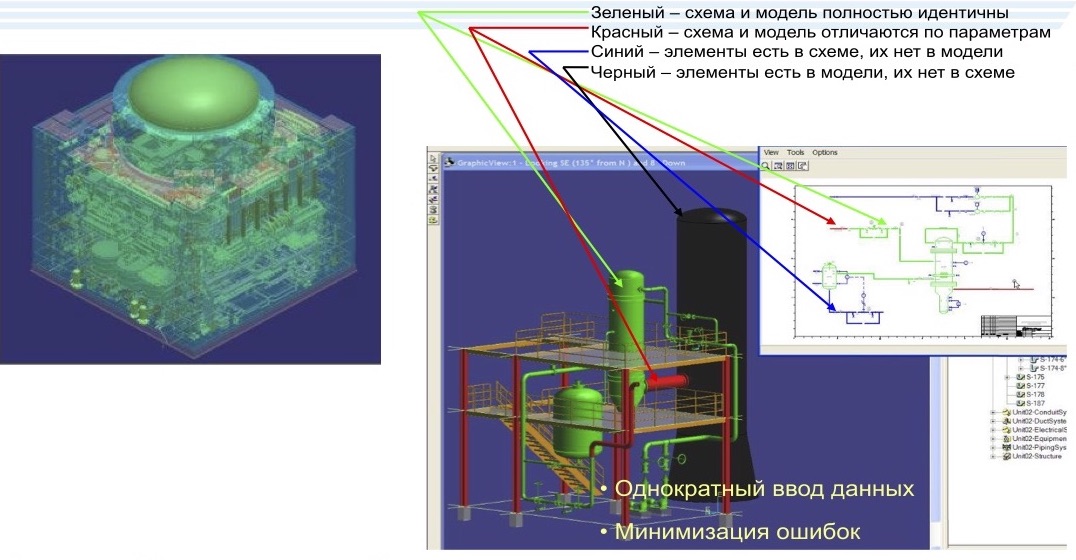Open the Tools menu in schematic viewer
Image resolution: width=1076 pixels, height=560 pixels.
(x=795, y=152)
